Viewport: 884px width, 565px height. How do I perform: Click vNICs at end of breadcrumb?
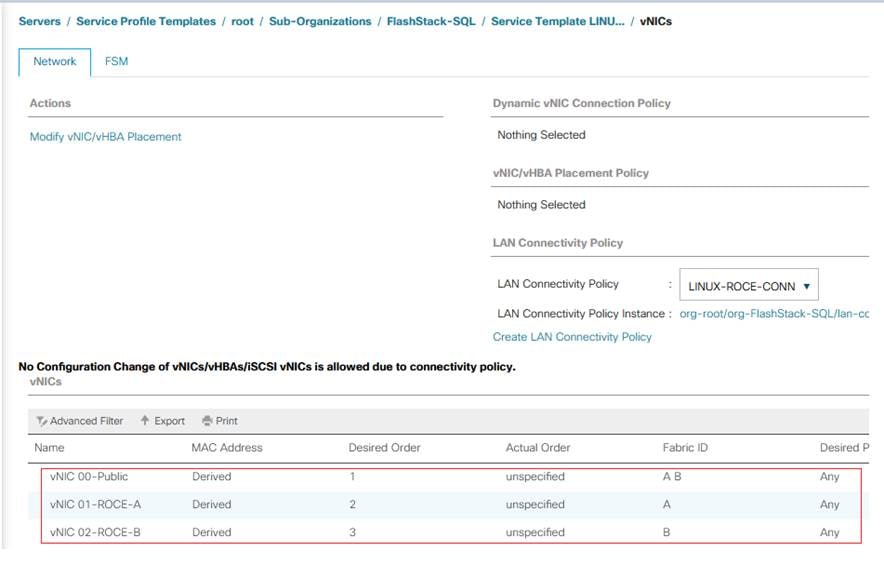tap(656, 21)
